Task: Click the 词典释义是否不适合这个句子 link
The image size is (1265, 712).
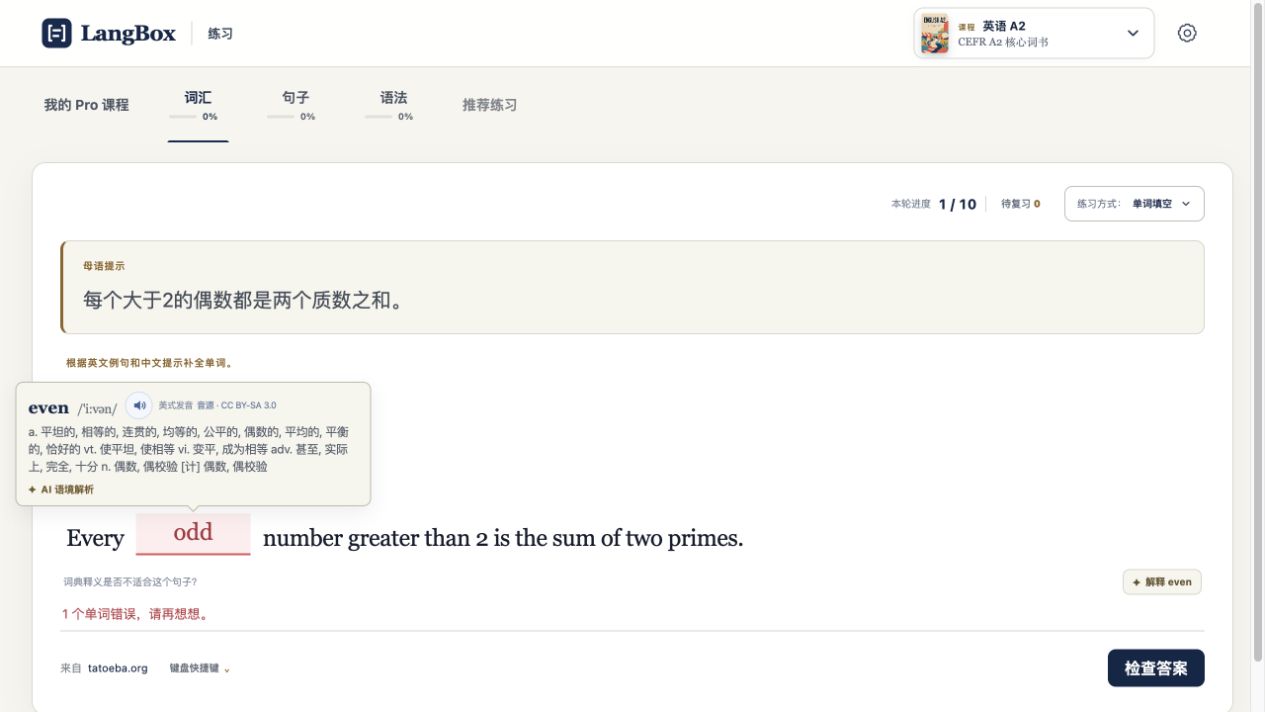Action: (130, 582)
